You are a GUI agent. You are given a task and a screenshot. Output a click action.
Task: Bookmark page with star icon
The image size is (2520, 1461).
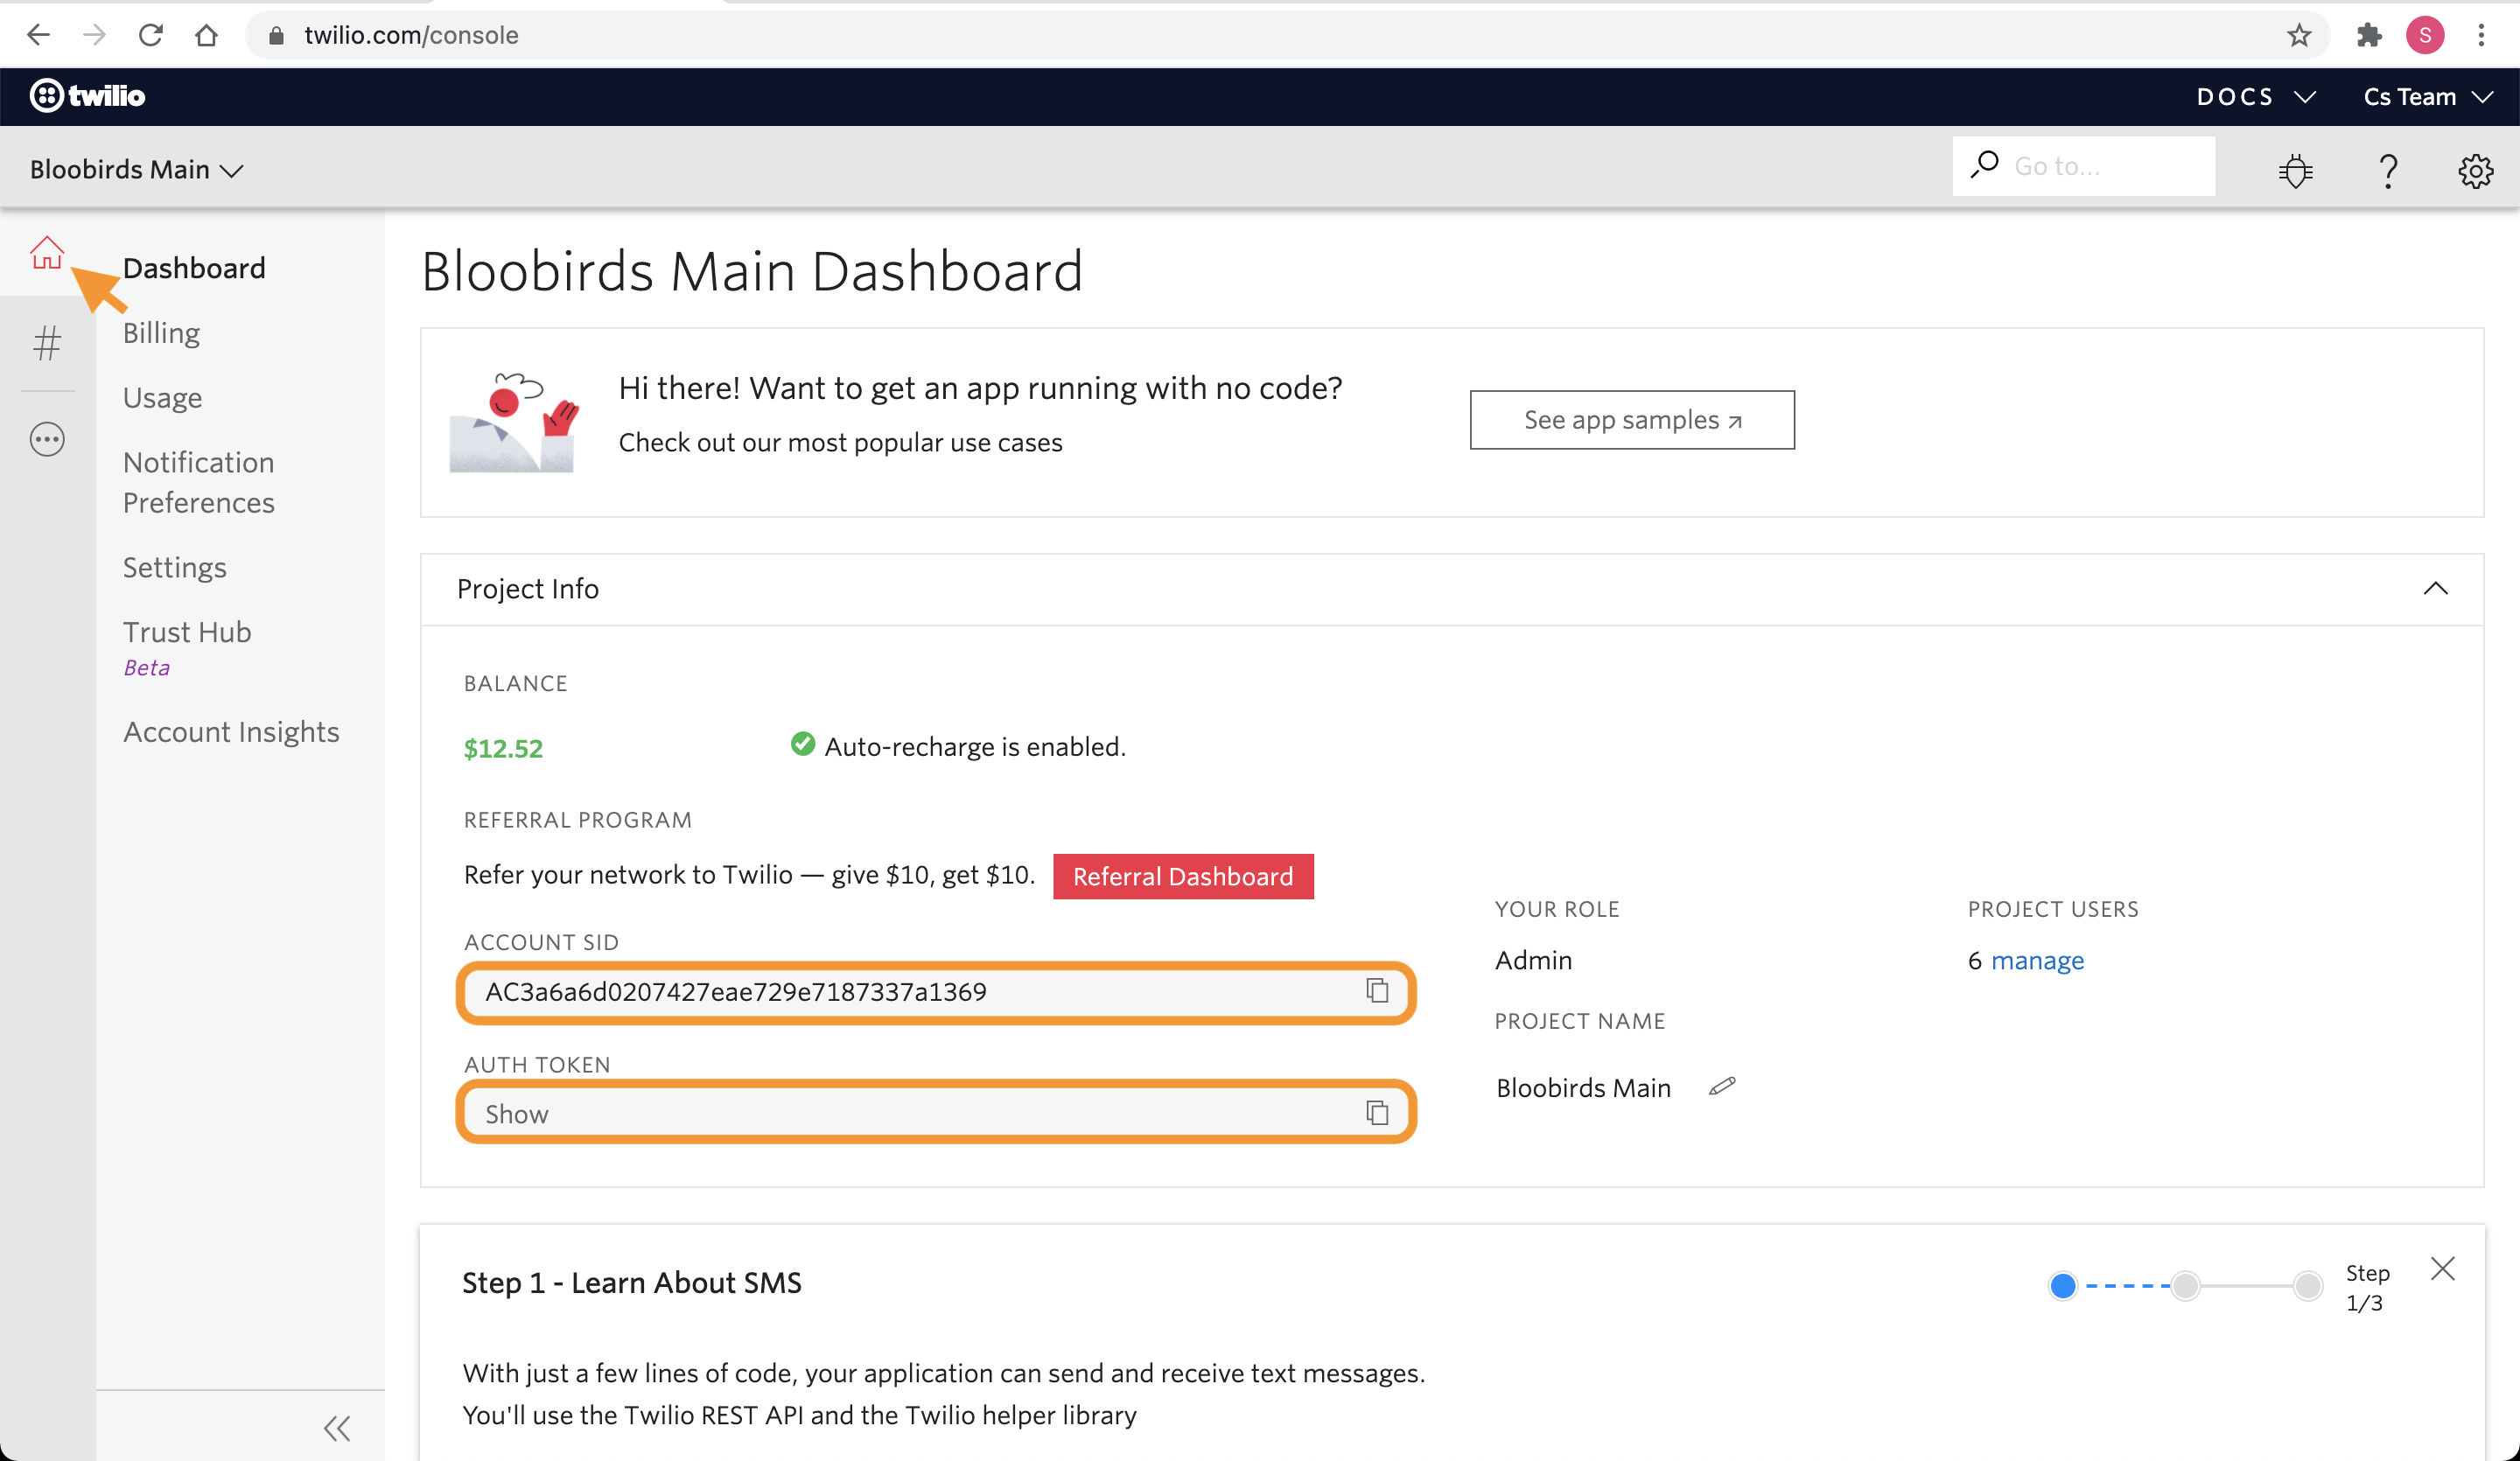pyautogui.click(x=2299, y=36)
